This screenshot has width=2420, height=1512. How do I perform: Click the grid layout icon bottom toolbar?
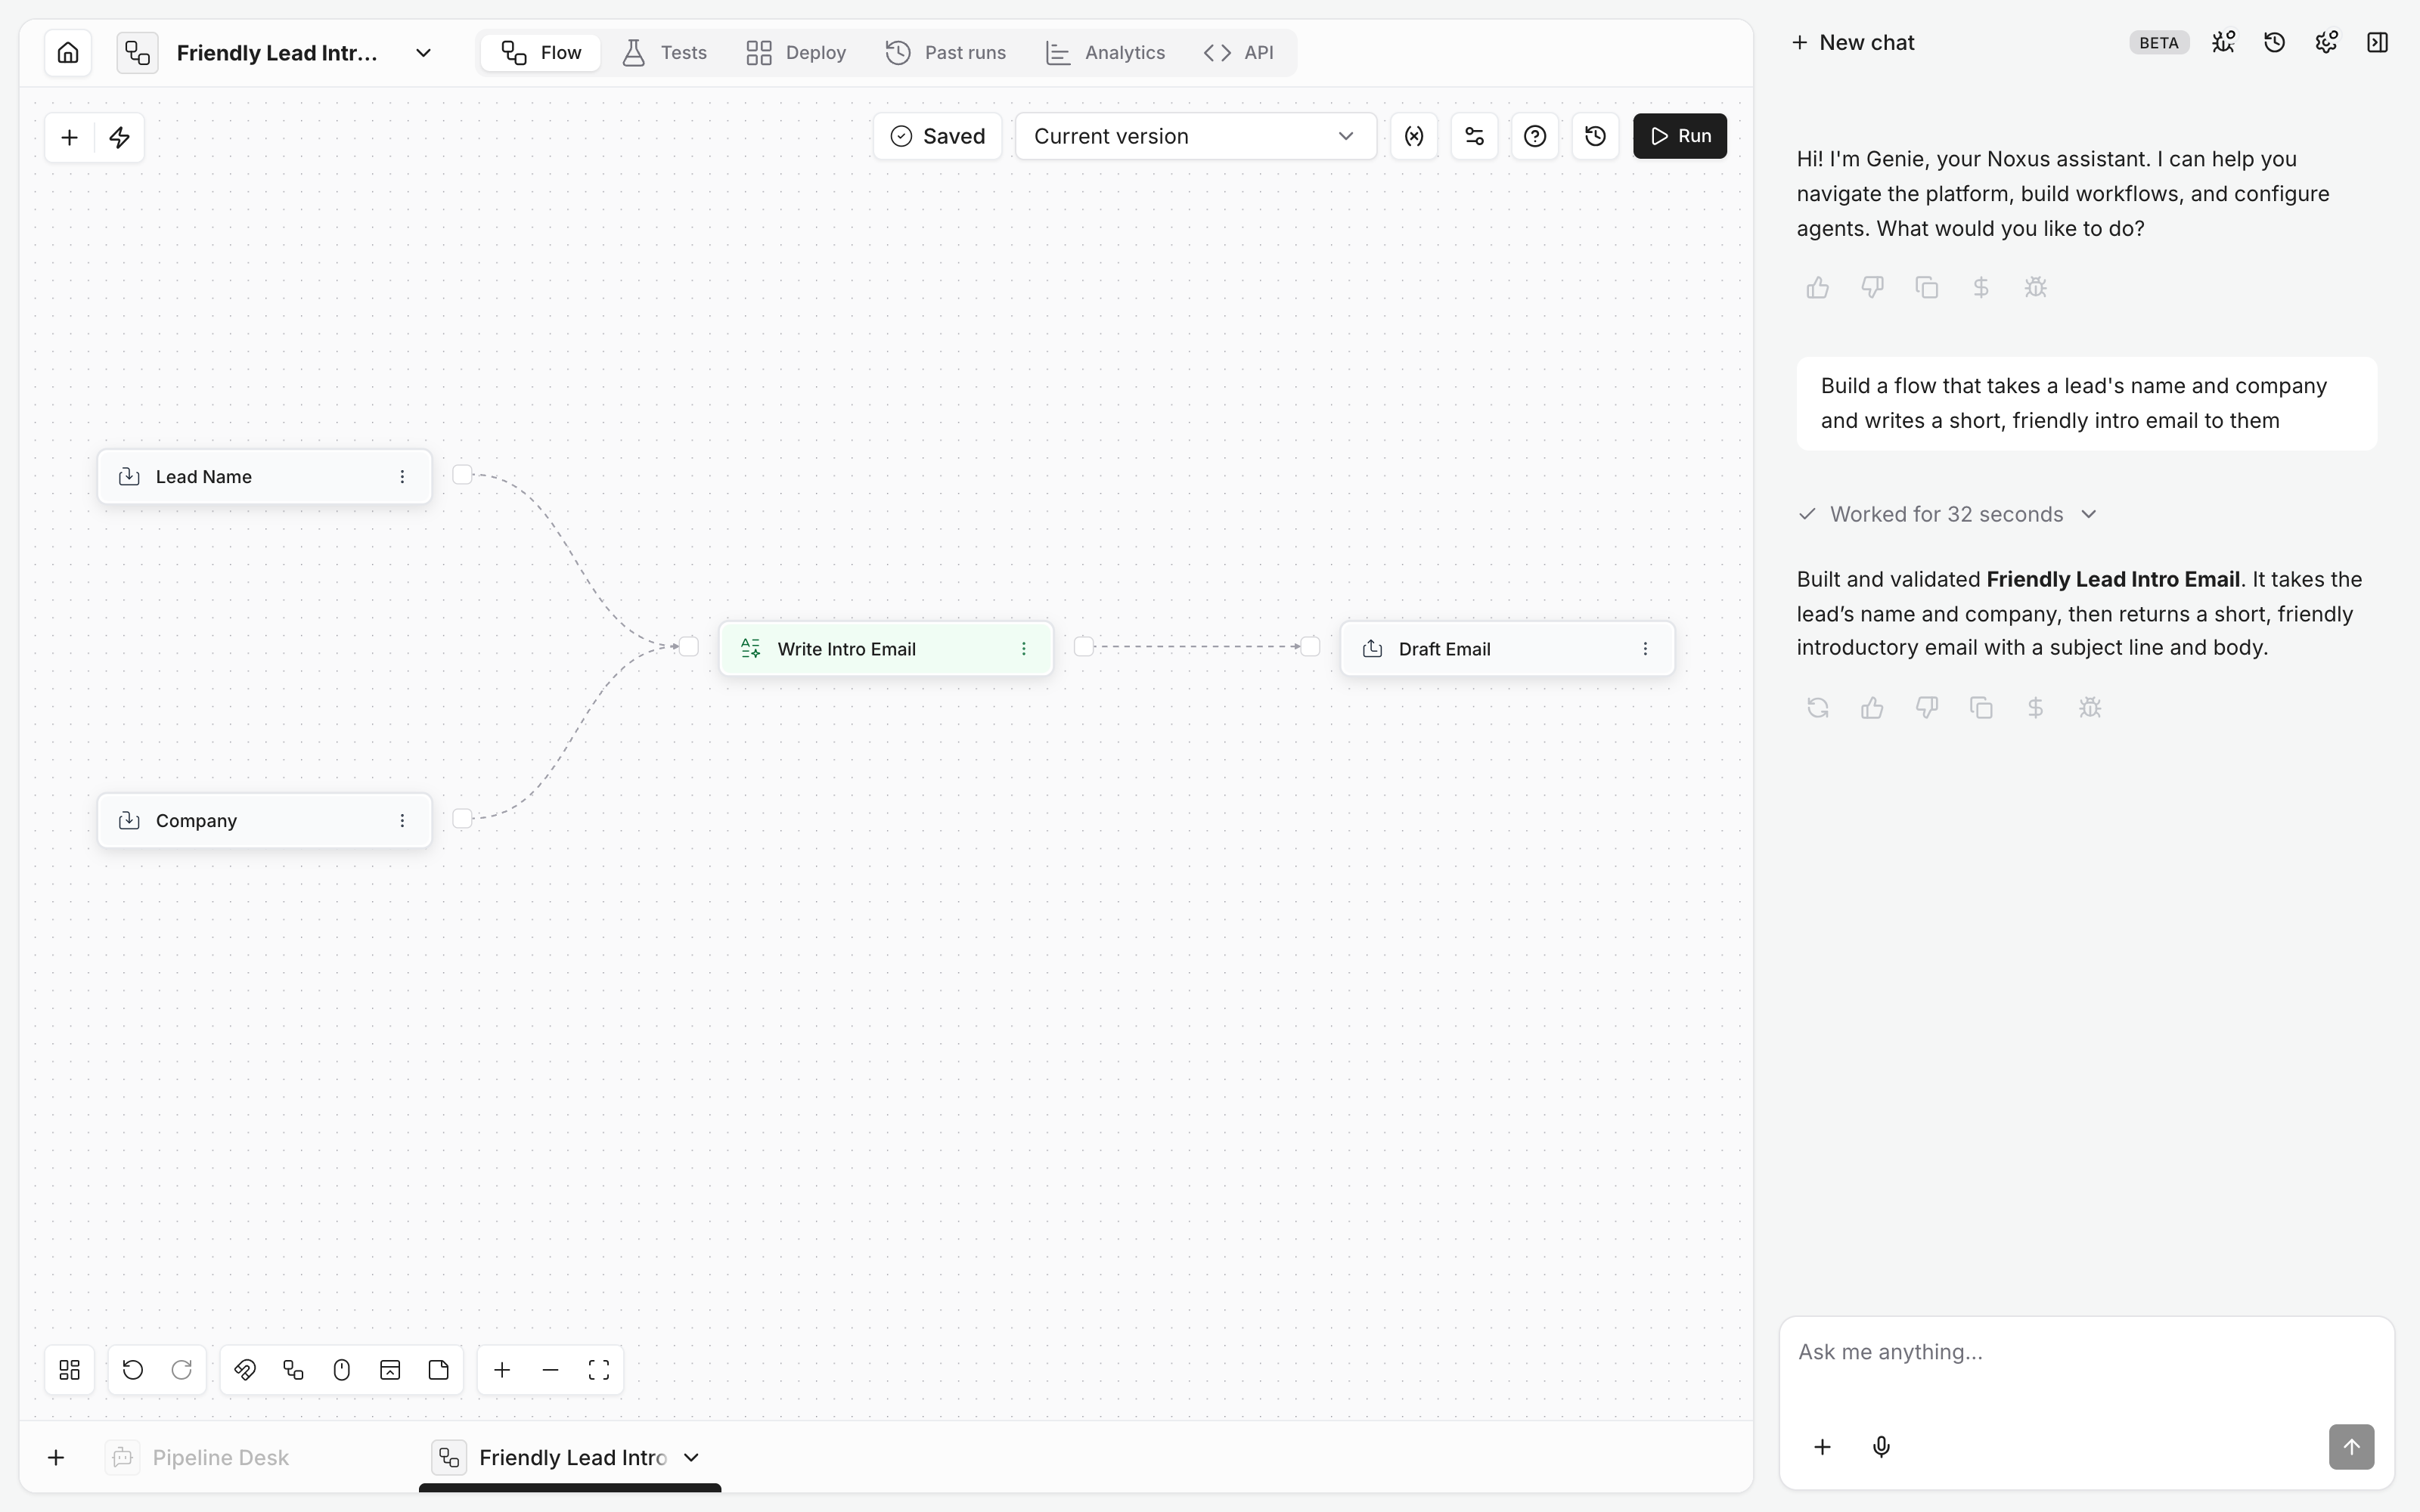[69, 1370]
